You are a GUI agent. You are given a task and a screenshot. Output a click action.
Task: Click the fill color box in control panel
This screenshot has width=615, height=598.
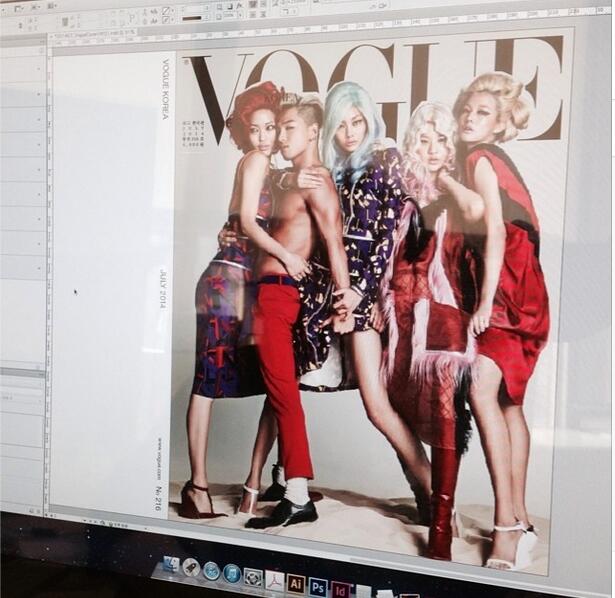[x=167, y=12]
